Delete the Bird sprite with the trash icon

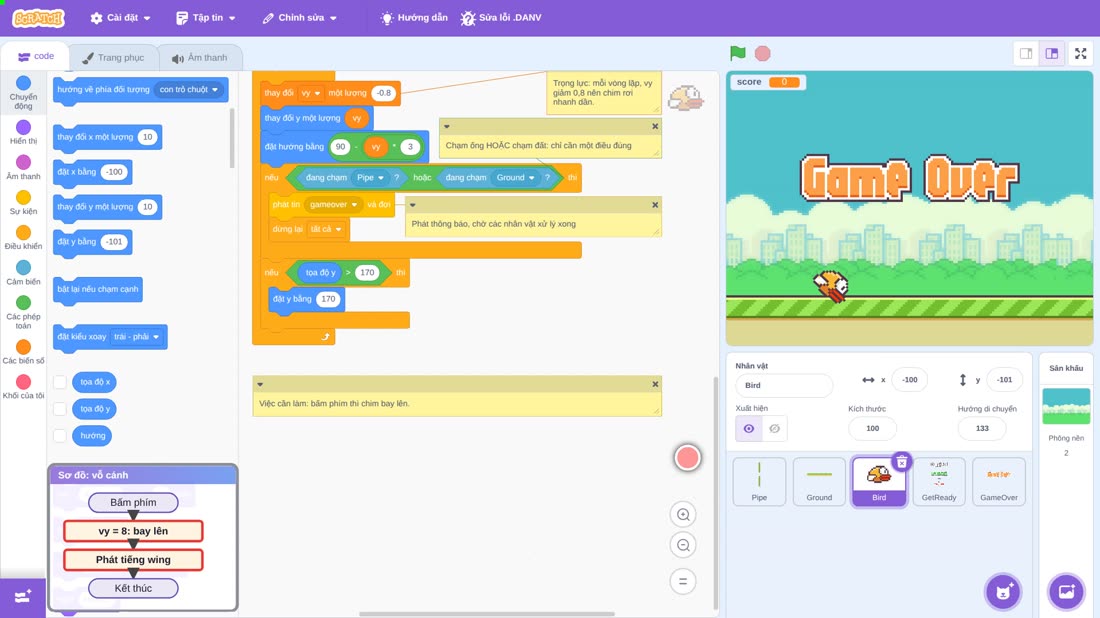(x=901, y=462)
